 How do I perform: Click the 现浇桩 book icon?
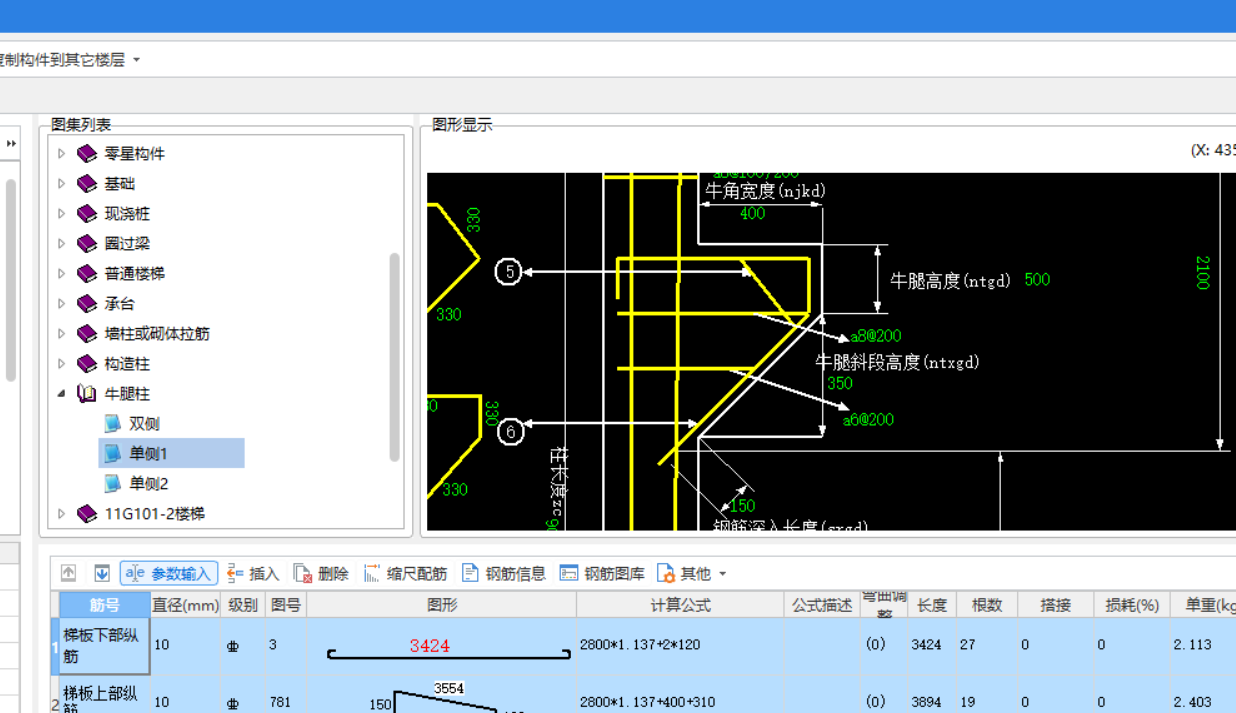87,214
